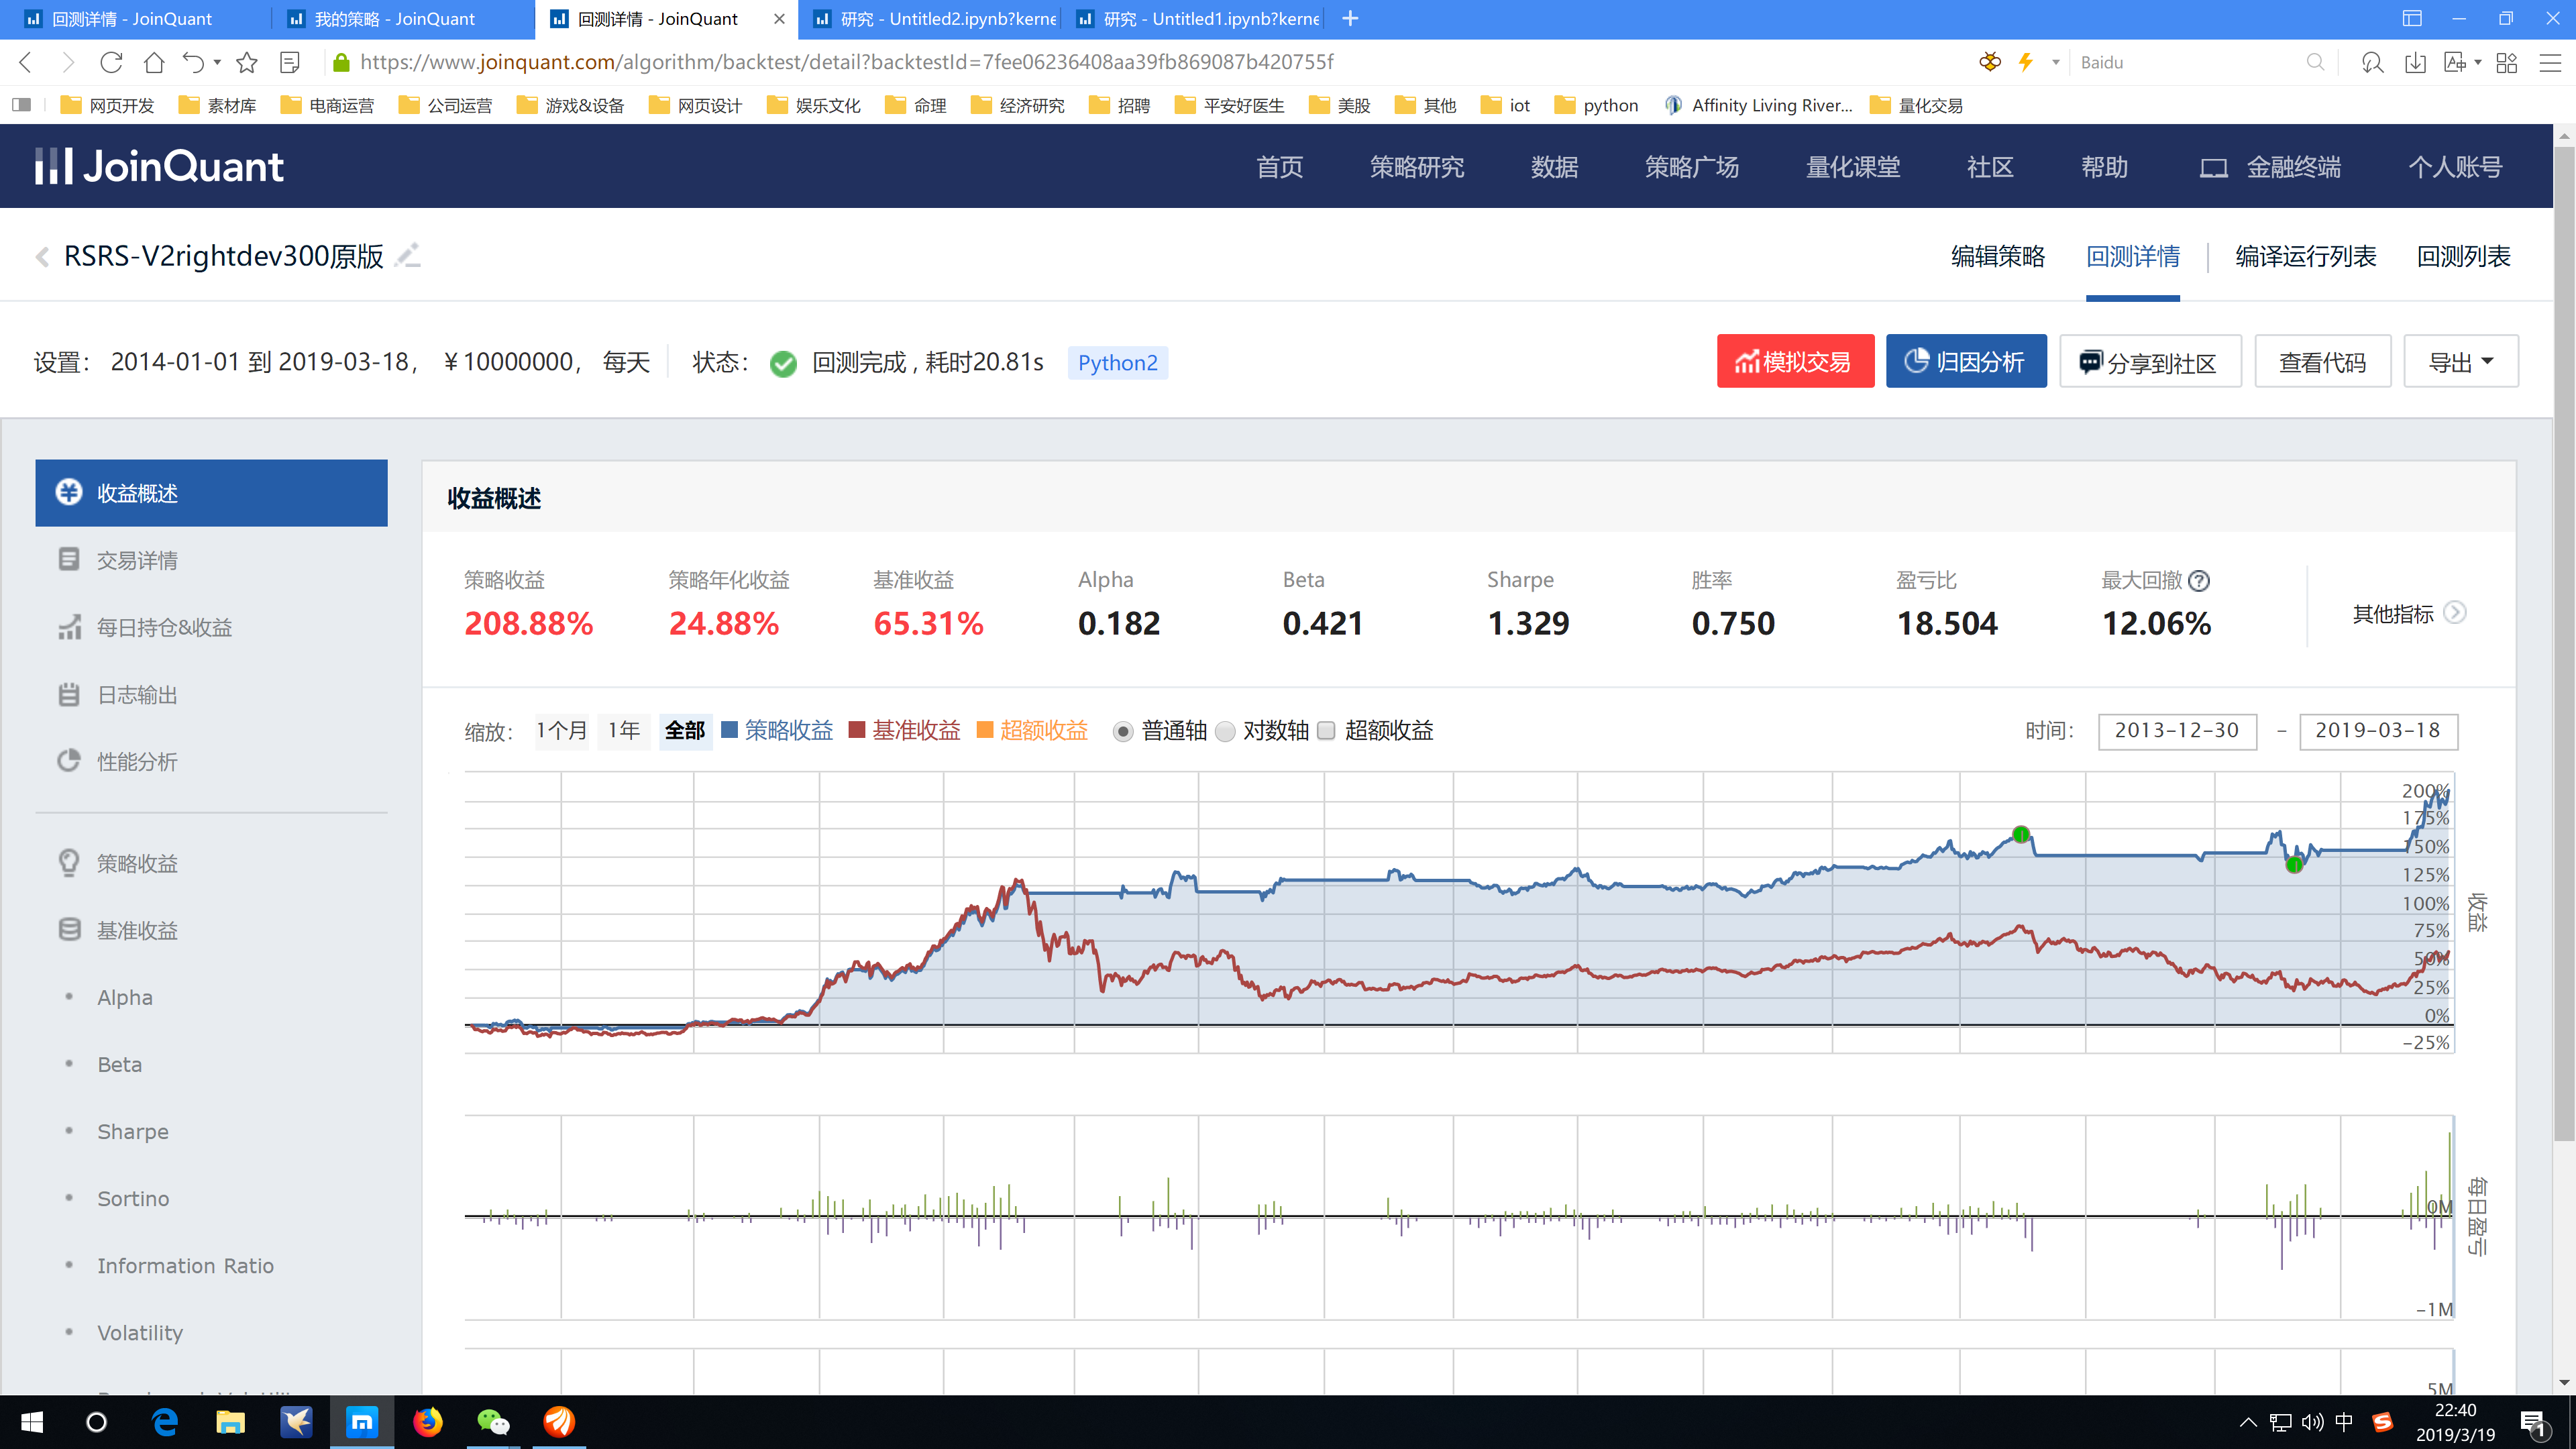Set zoom to 1年
The image size is (2576, 1449).
tap(624, 730)
